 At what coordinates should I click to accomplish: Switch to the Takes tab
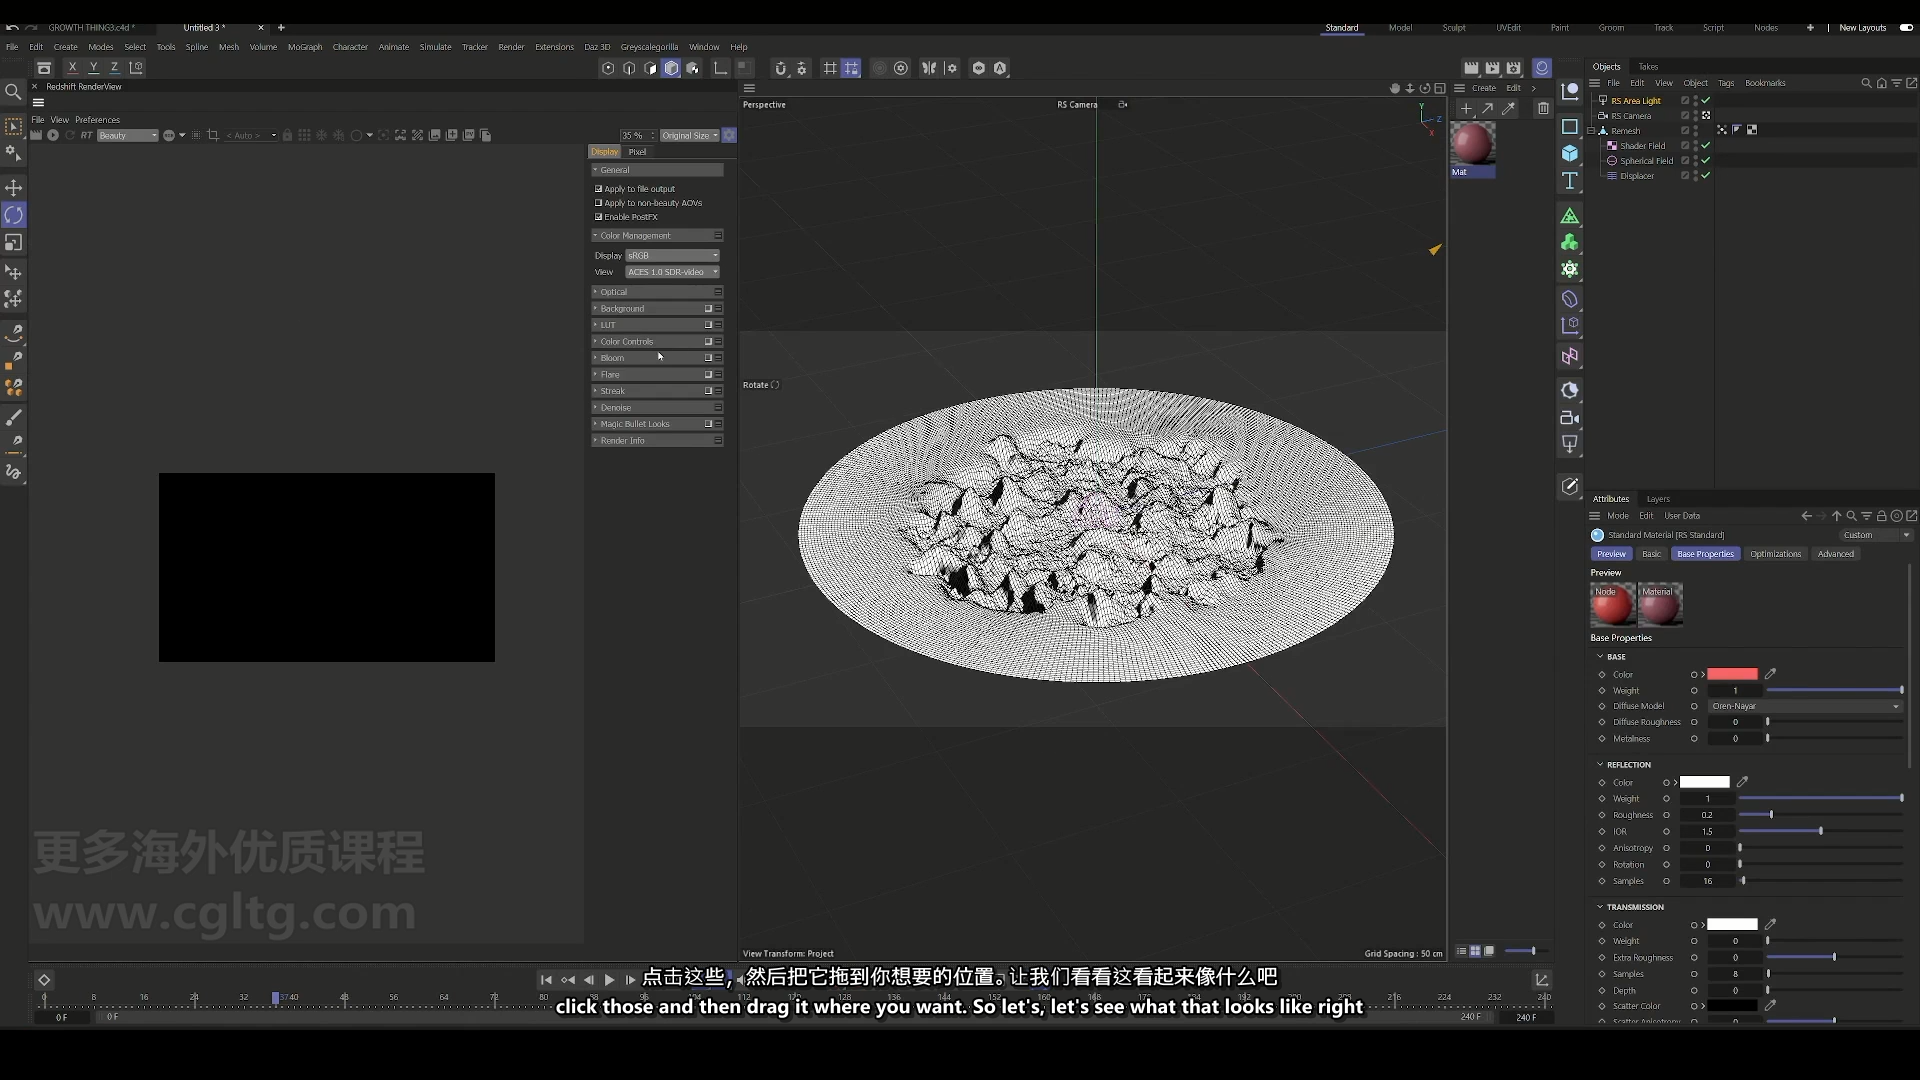point(1648,67)
